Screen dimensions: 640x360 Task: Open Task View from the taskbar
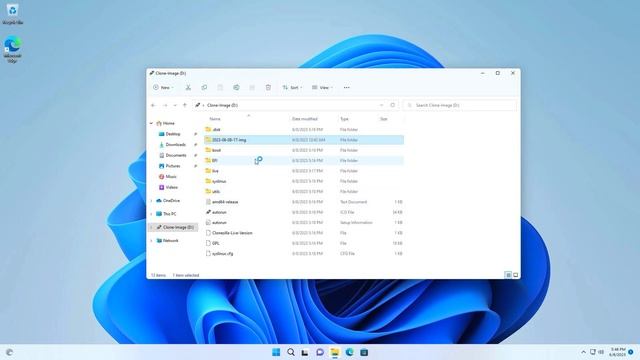point(305,352)
